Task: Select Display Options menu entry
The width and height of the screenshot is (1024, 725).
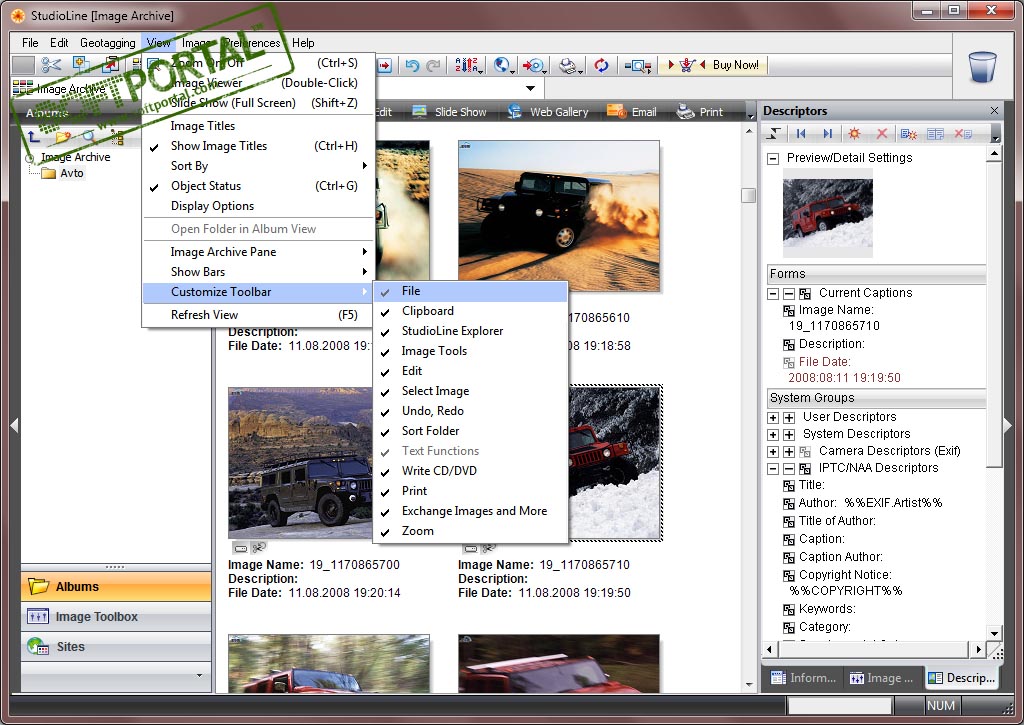Action: coord(258,206)
